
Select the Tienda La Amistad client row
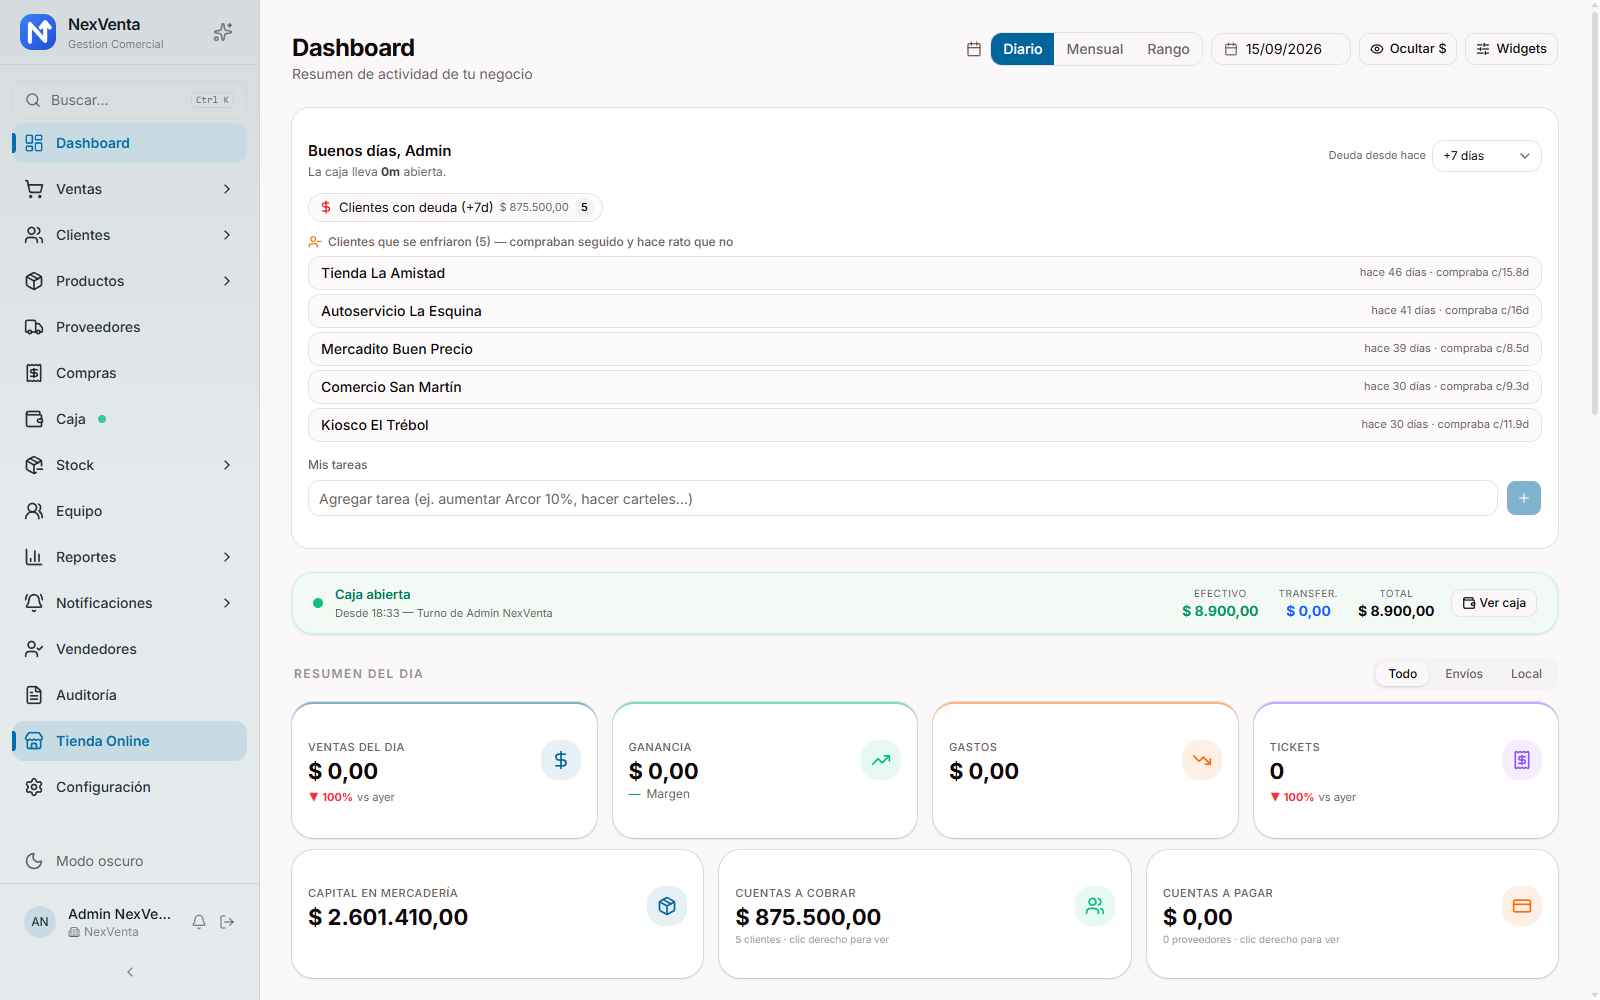coord(925,273)
